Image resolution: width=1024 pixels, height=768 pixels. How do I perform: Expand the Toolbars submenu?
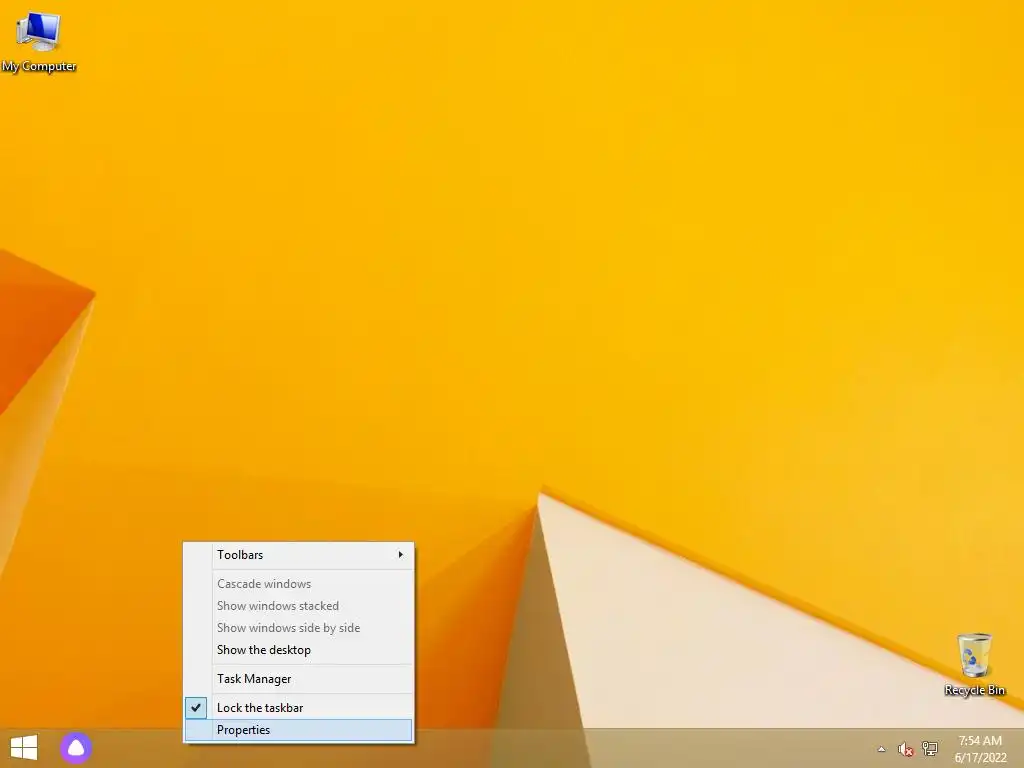coord(299,555)
